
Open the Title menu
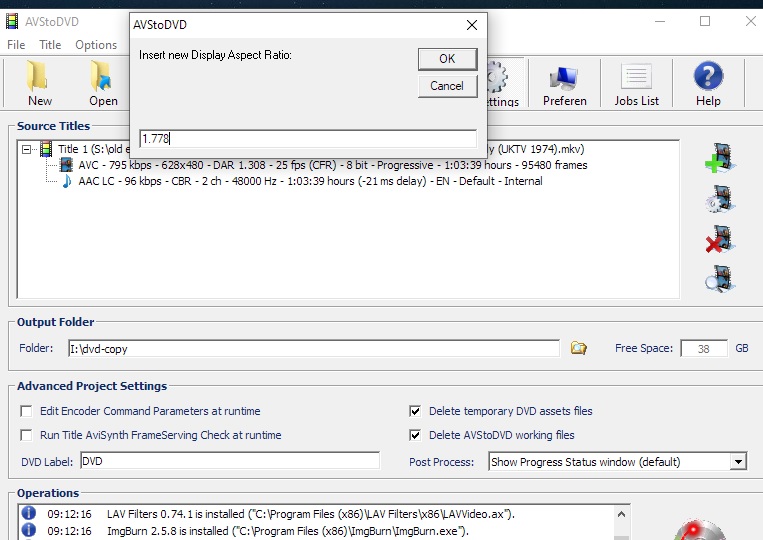[x=50, y=45]
